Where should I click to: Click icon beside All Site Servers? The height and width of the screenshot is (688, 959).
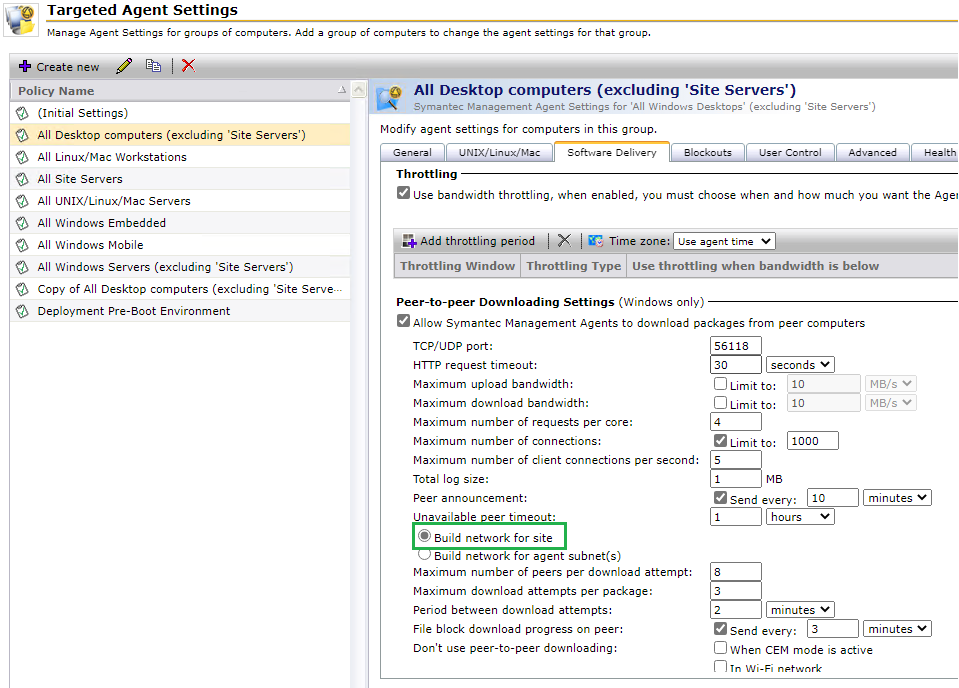(x=23, y=179)
